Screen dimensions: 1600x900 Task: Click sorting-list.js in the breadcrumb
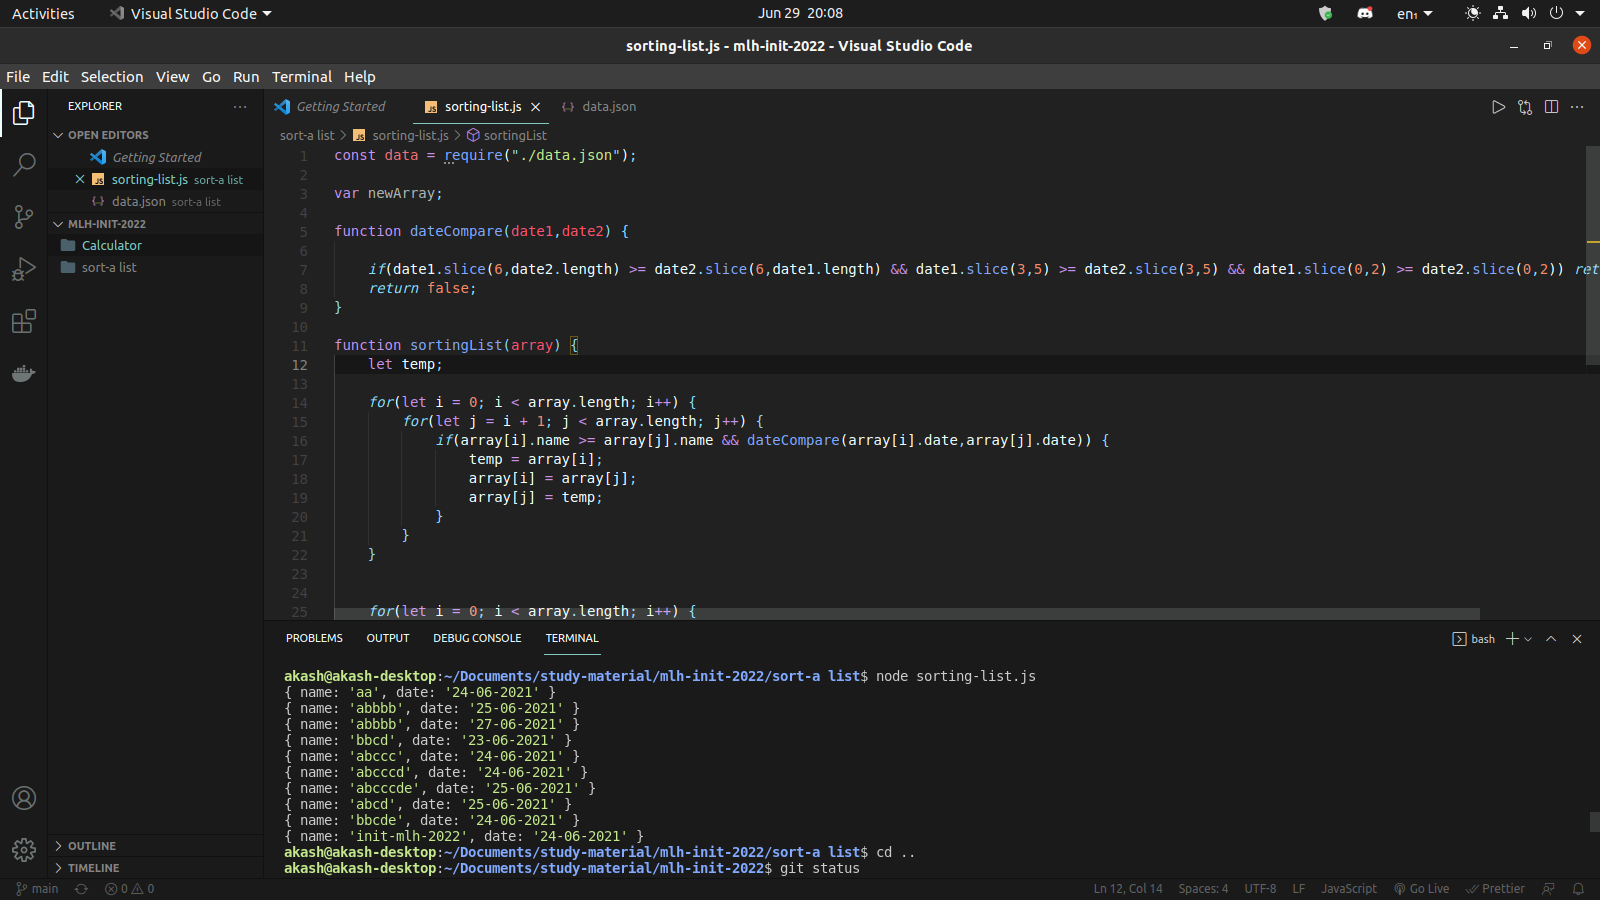401,135
